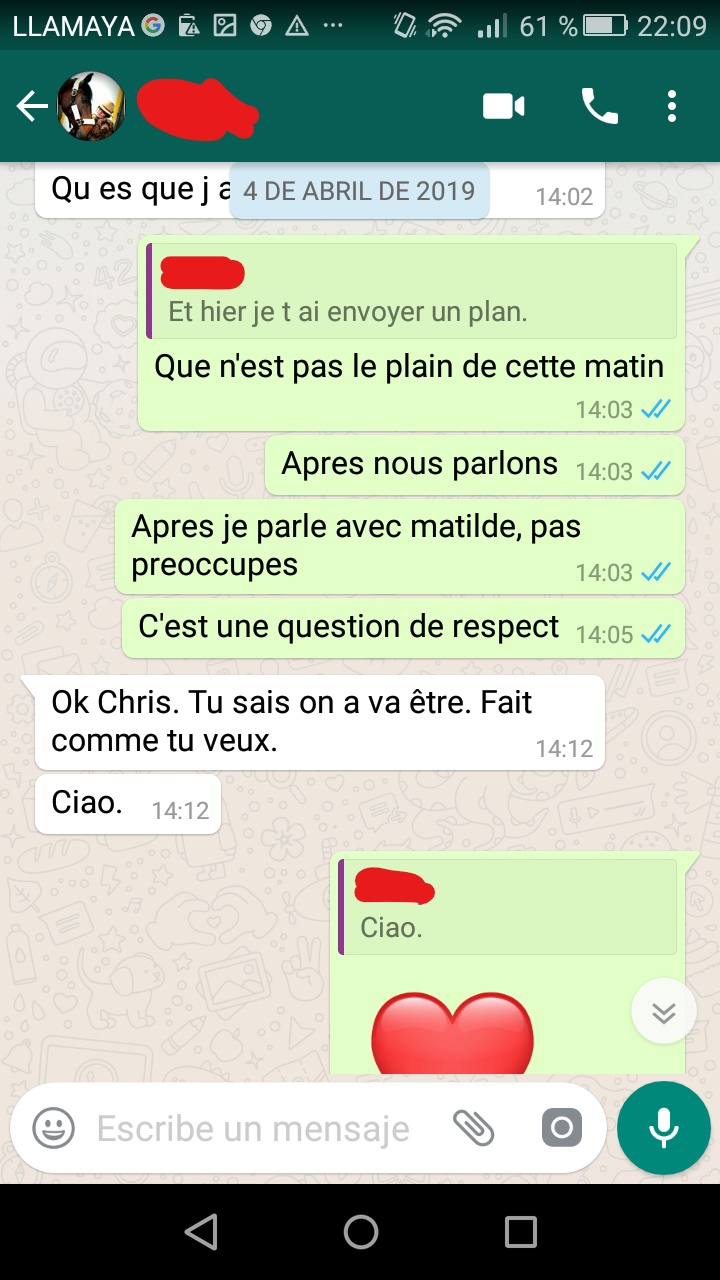The width and height of the screenshot is (720, 1280).
Task: Tap the Android recent apps button
Action: 521,1232
